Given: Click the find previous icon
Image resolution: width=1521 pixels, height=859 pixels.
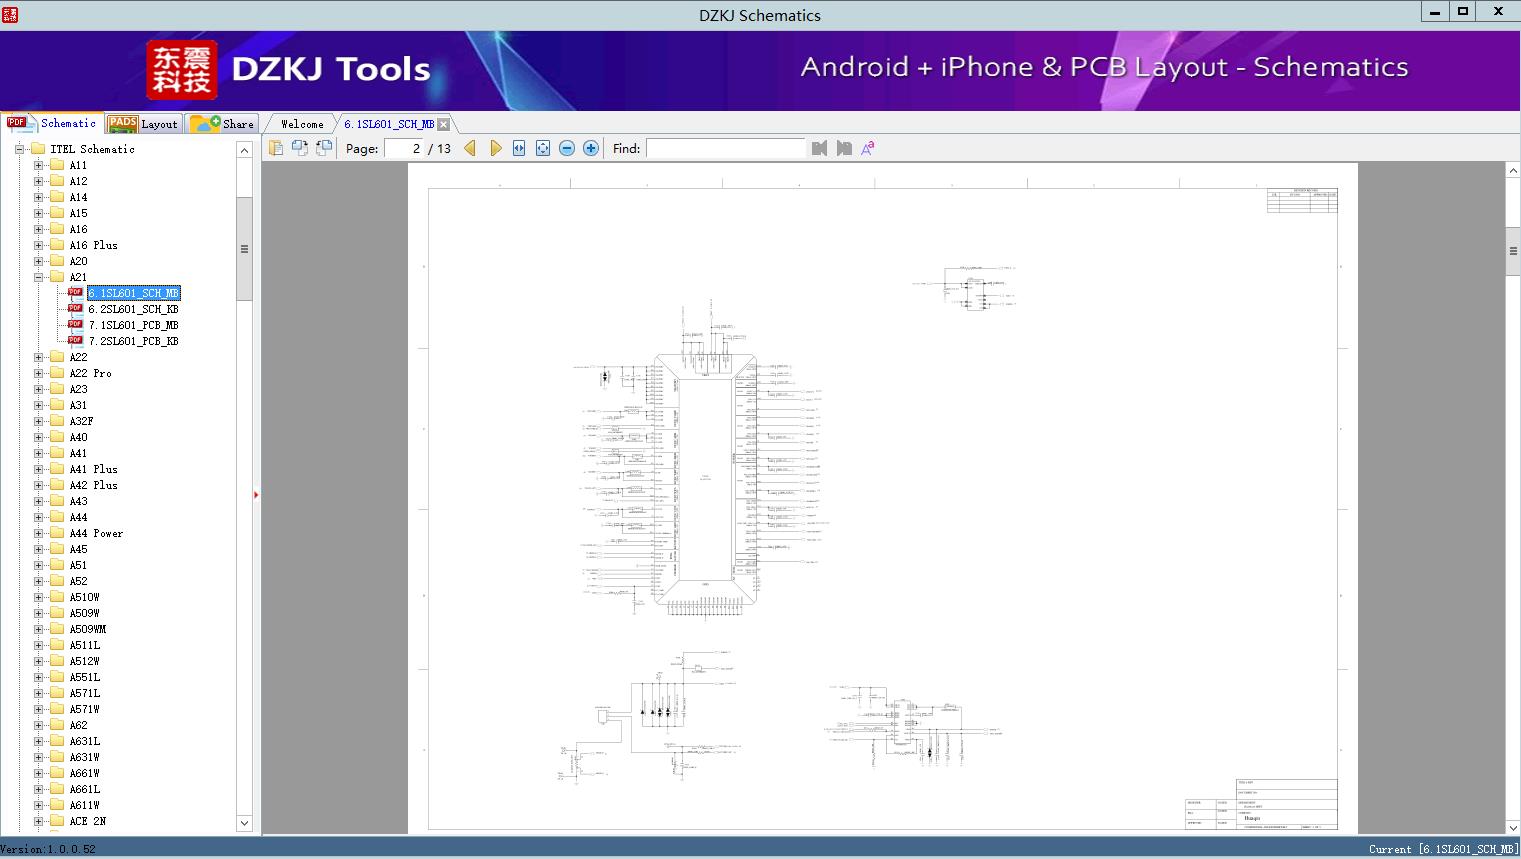Looking at the screenshot, I should point(820,148).
